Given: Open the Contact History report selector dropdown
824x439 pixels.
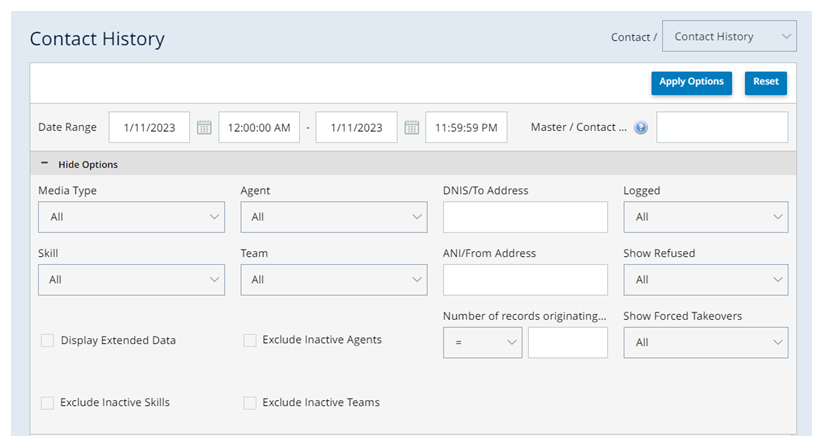Looking at the screenshot, I should 729,36.
